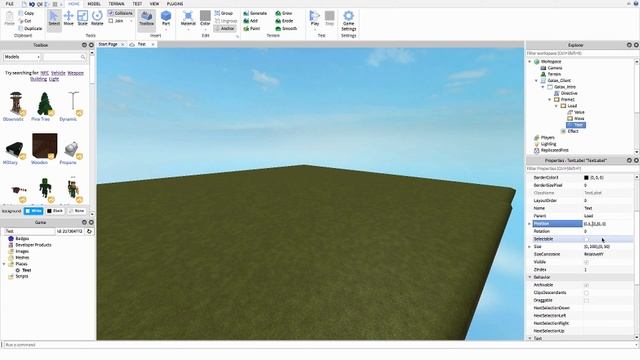The image size is (640, 360).
Task: Toggle the Archivable property checkbox
Action: click(586, 285)
